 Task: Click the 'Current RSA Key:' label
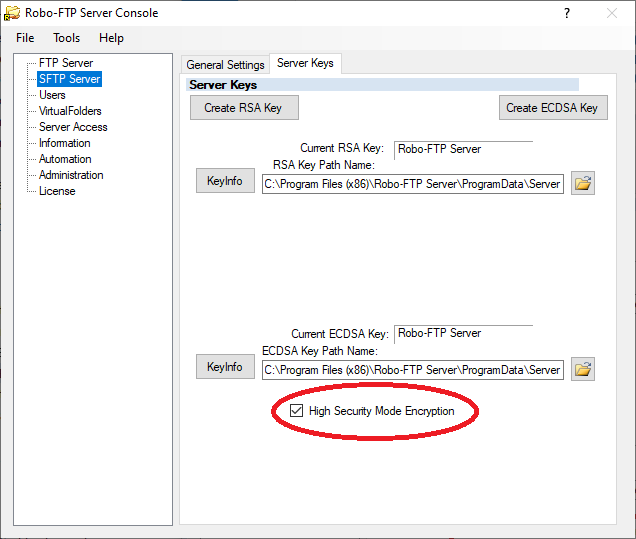pyautogui.click(x=342, y=148)
